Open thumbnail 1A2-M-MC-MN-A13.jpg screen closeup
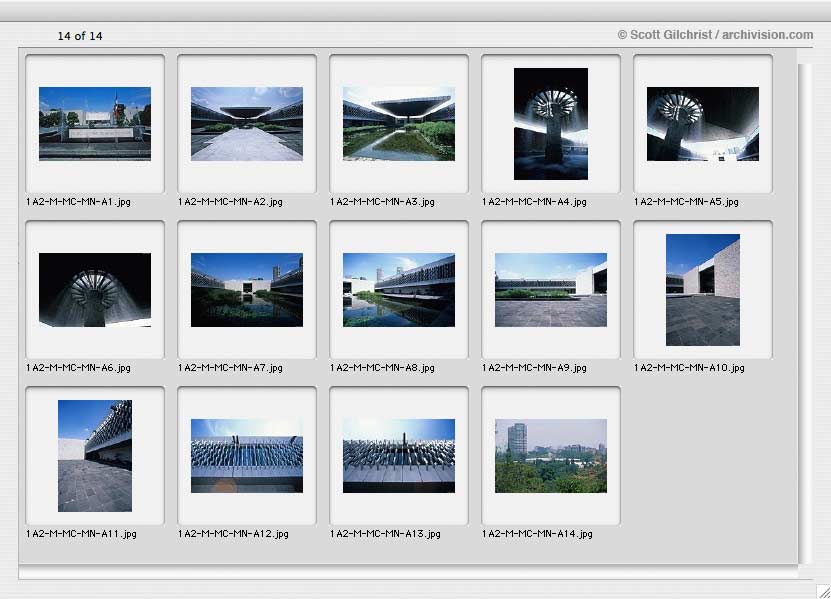 [x=399, y=456]
